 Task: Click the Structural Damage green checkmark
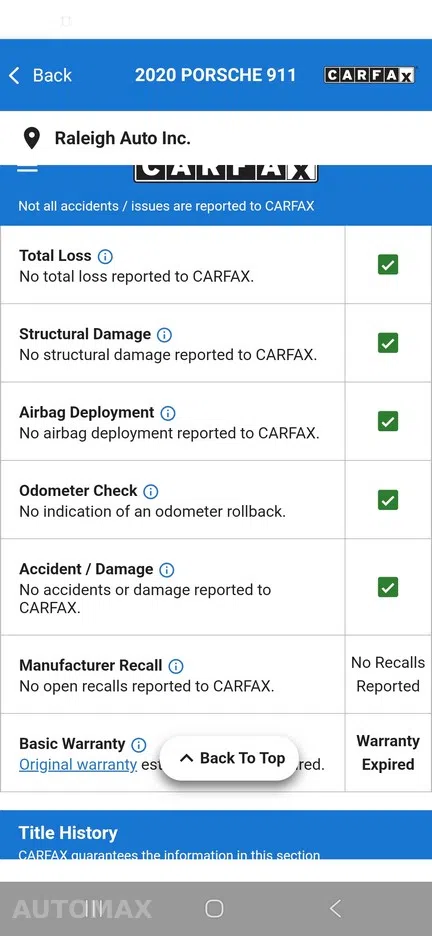(x=388, y=343)
